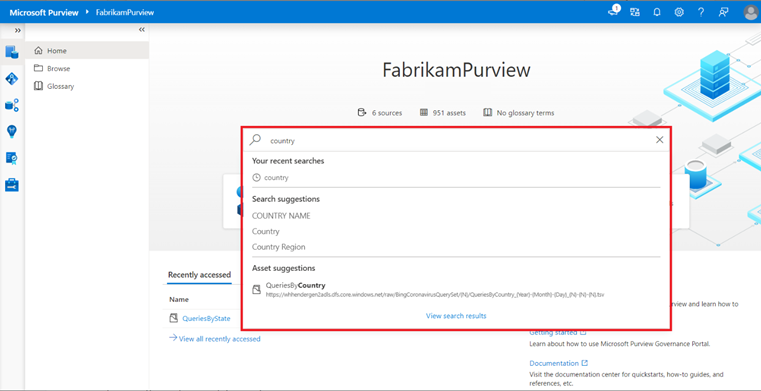Click the Microsoft Purview title
This screenshot has width=761, height=391.
coord(44,13)
